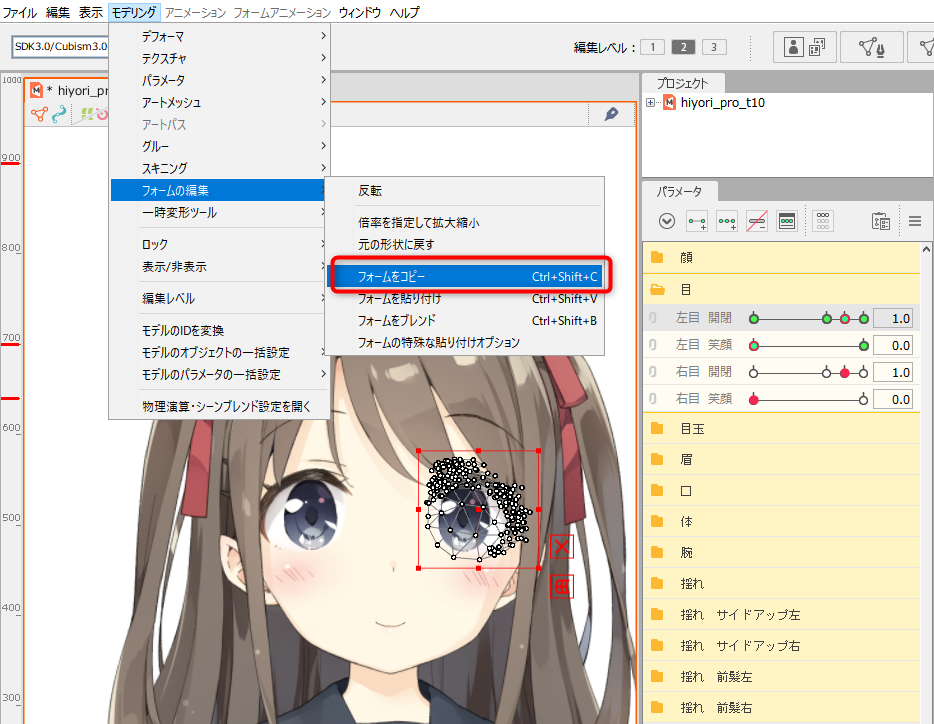This screenshot has height=724, width=934.
Task: Choose フォームを貼り付け from the submenu
Action: [399, 298]
